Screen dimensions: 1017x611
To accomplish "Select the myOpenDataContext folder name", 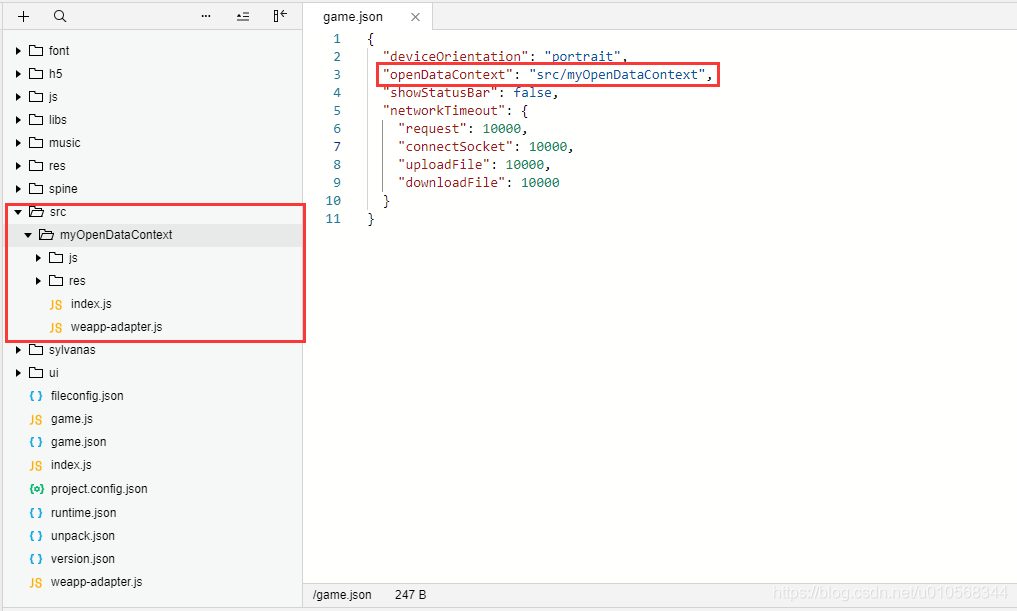I will click(116, 235).
